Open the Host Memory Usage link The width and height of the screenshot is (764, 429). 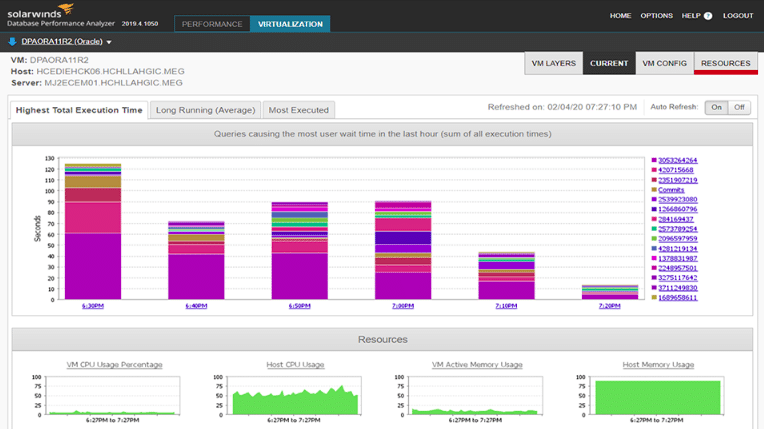pos(658,365)
